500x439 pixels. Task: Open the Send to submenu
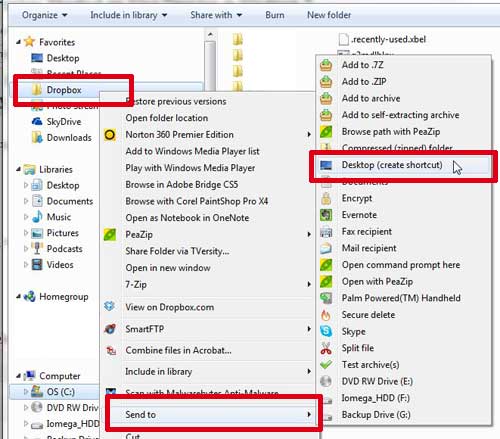pos(213,415)
